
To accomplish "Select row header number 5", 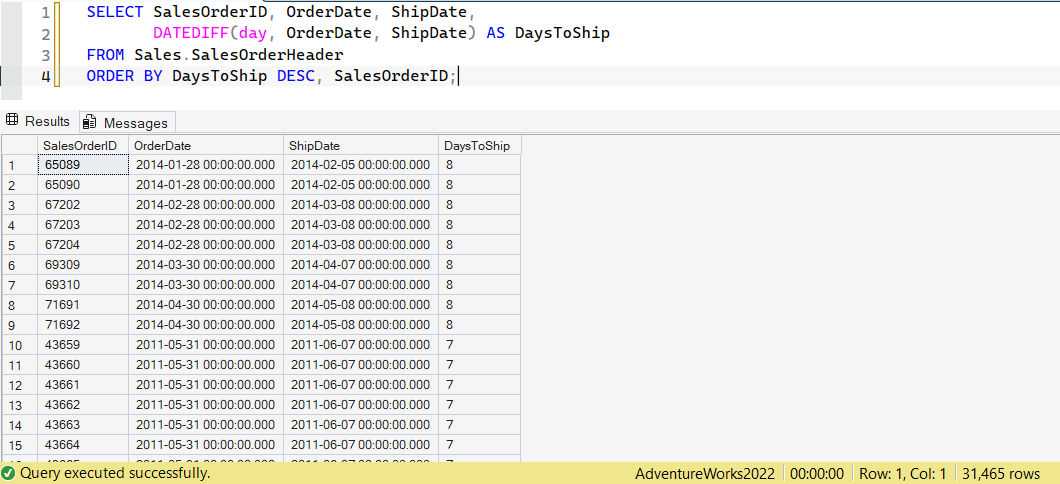I will [x=20, y=245].
